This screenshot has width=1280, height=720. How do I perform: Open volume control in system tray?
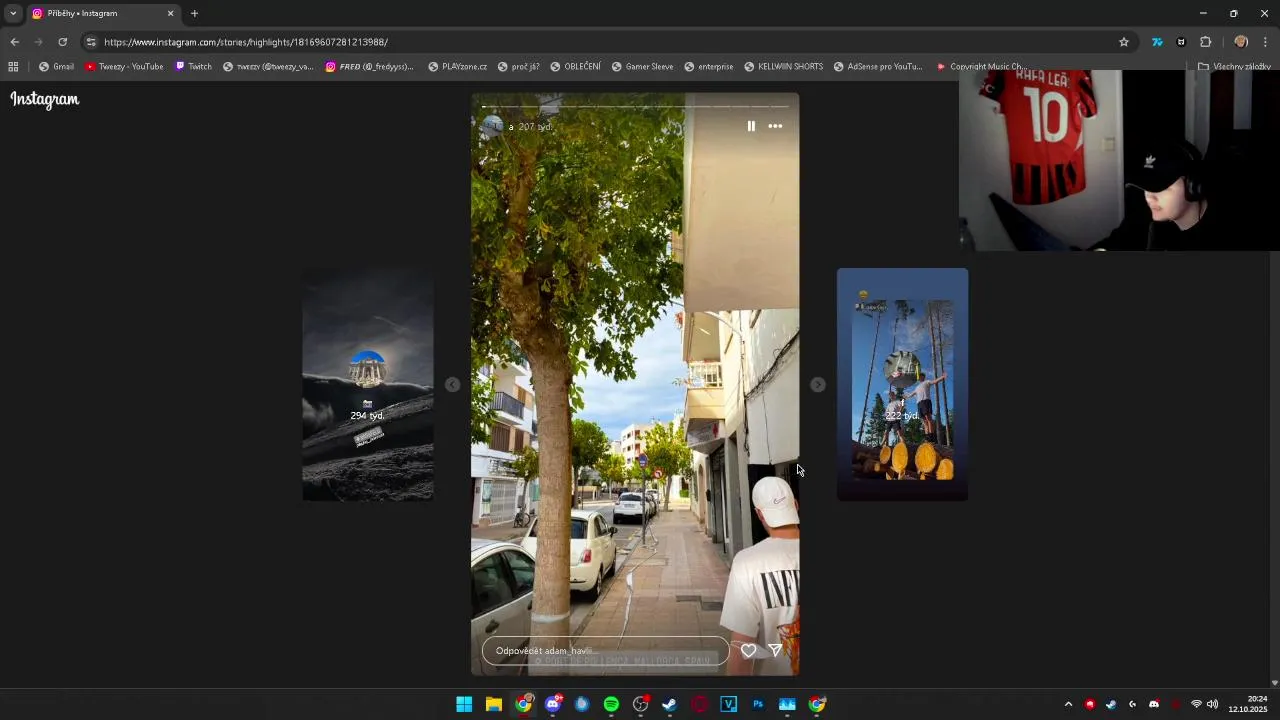coord(1212,704)
